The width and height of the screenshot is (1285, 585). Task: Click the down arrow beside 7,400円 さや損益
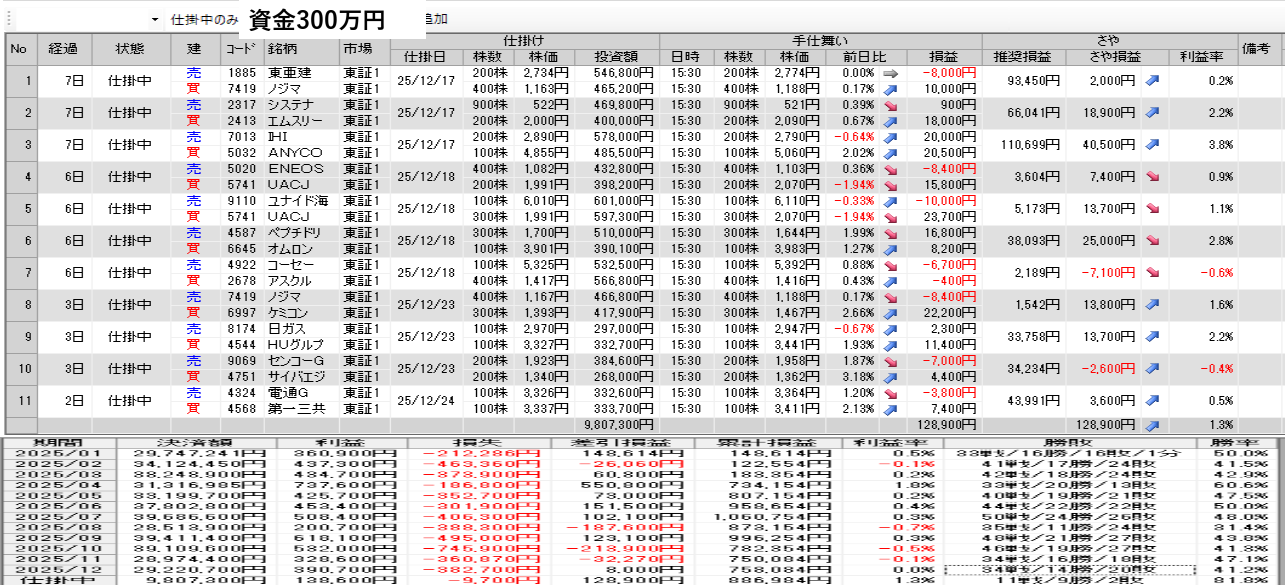(x=1152, y=176)
